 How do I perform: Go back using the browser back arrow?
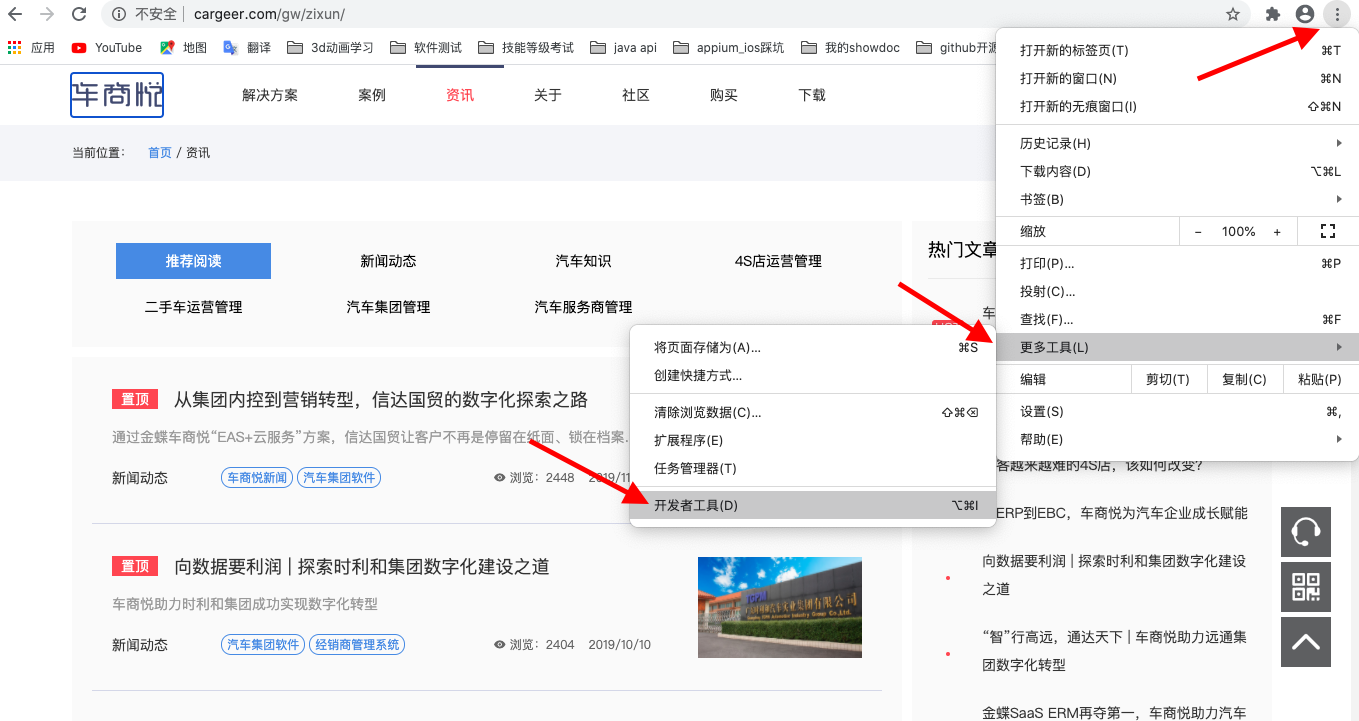pos(15,15)
